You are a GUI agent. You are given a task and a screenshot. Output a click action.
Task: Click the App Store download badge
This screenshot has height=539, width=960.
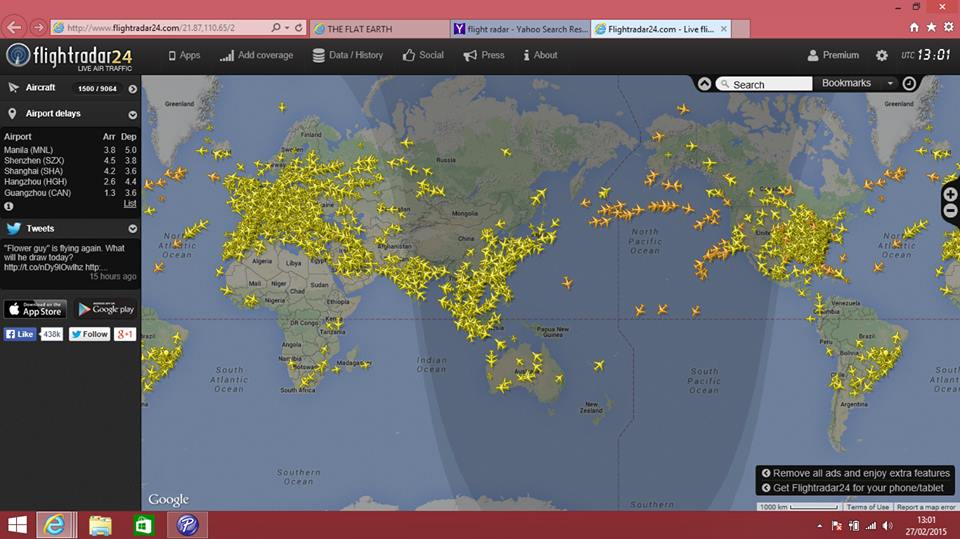click(36, 309)
